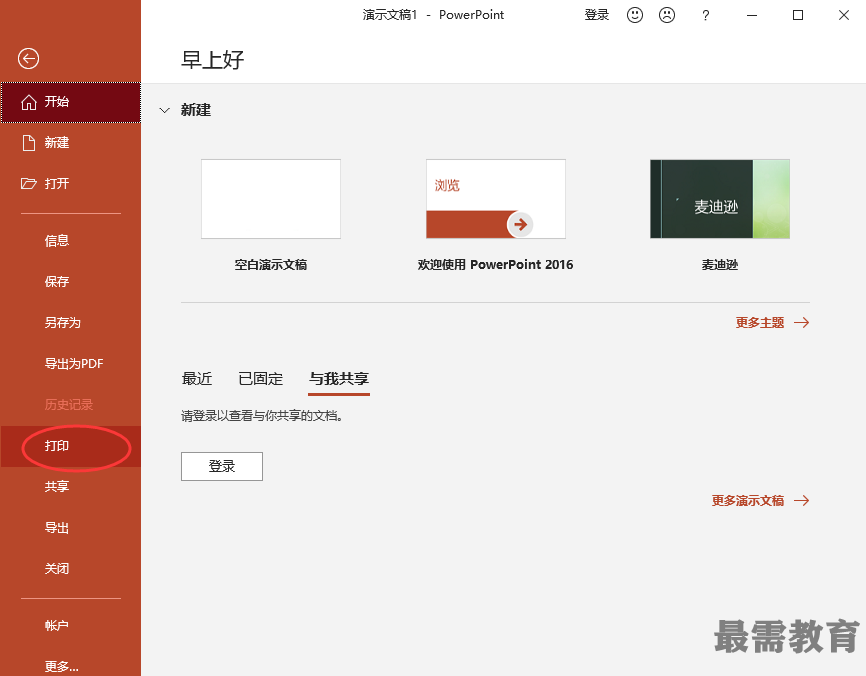Maximize the PowerPoint window
The width and height of the screenshot is (866, 676).
click(x=798, y=15)
